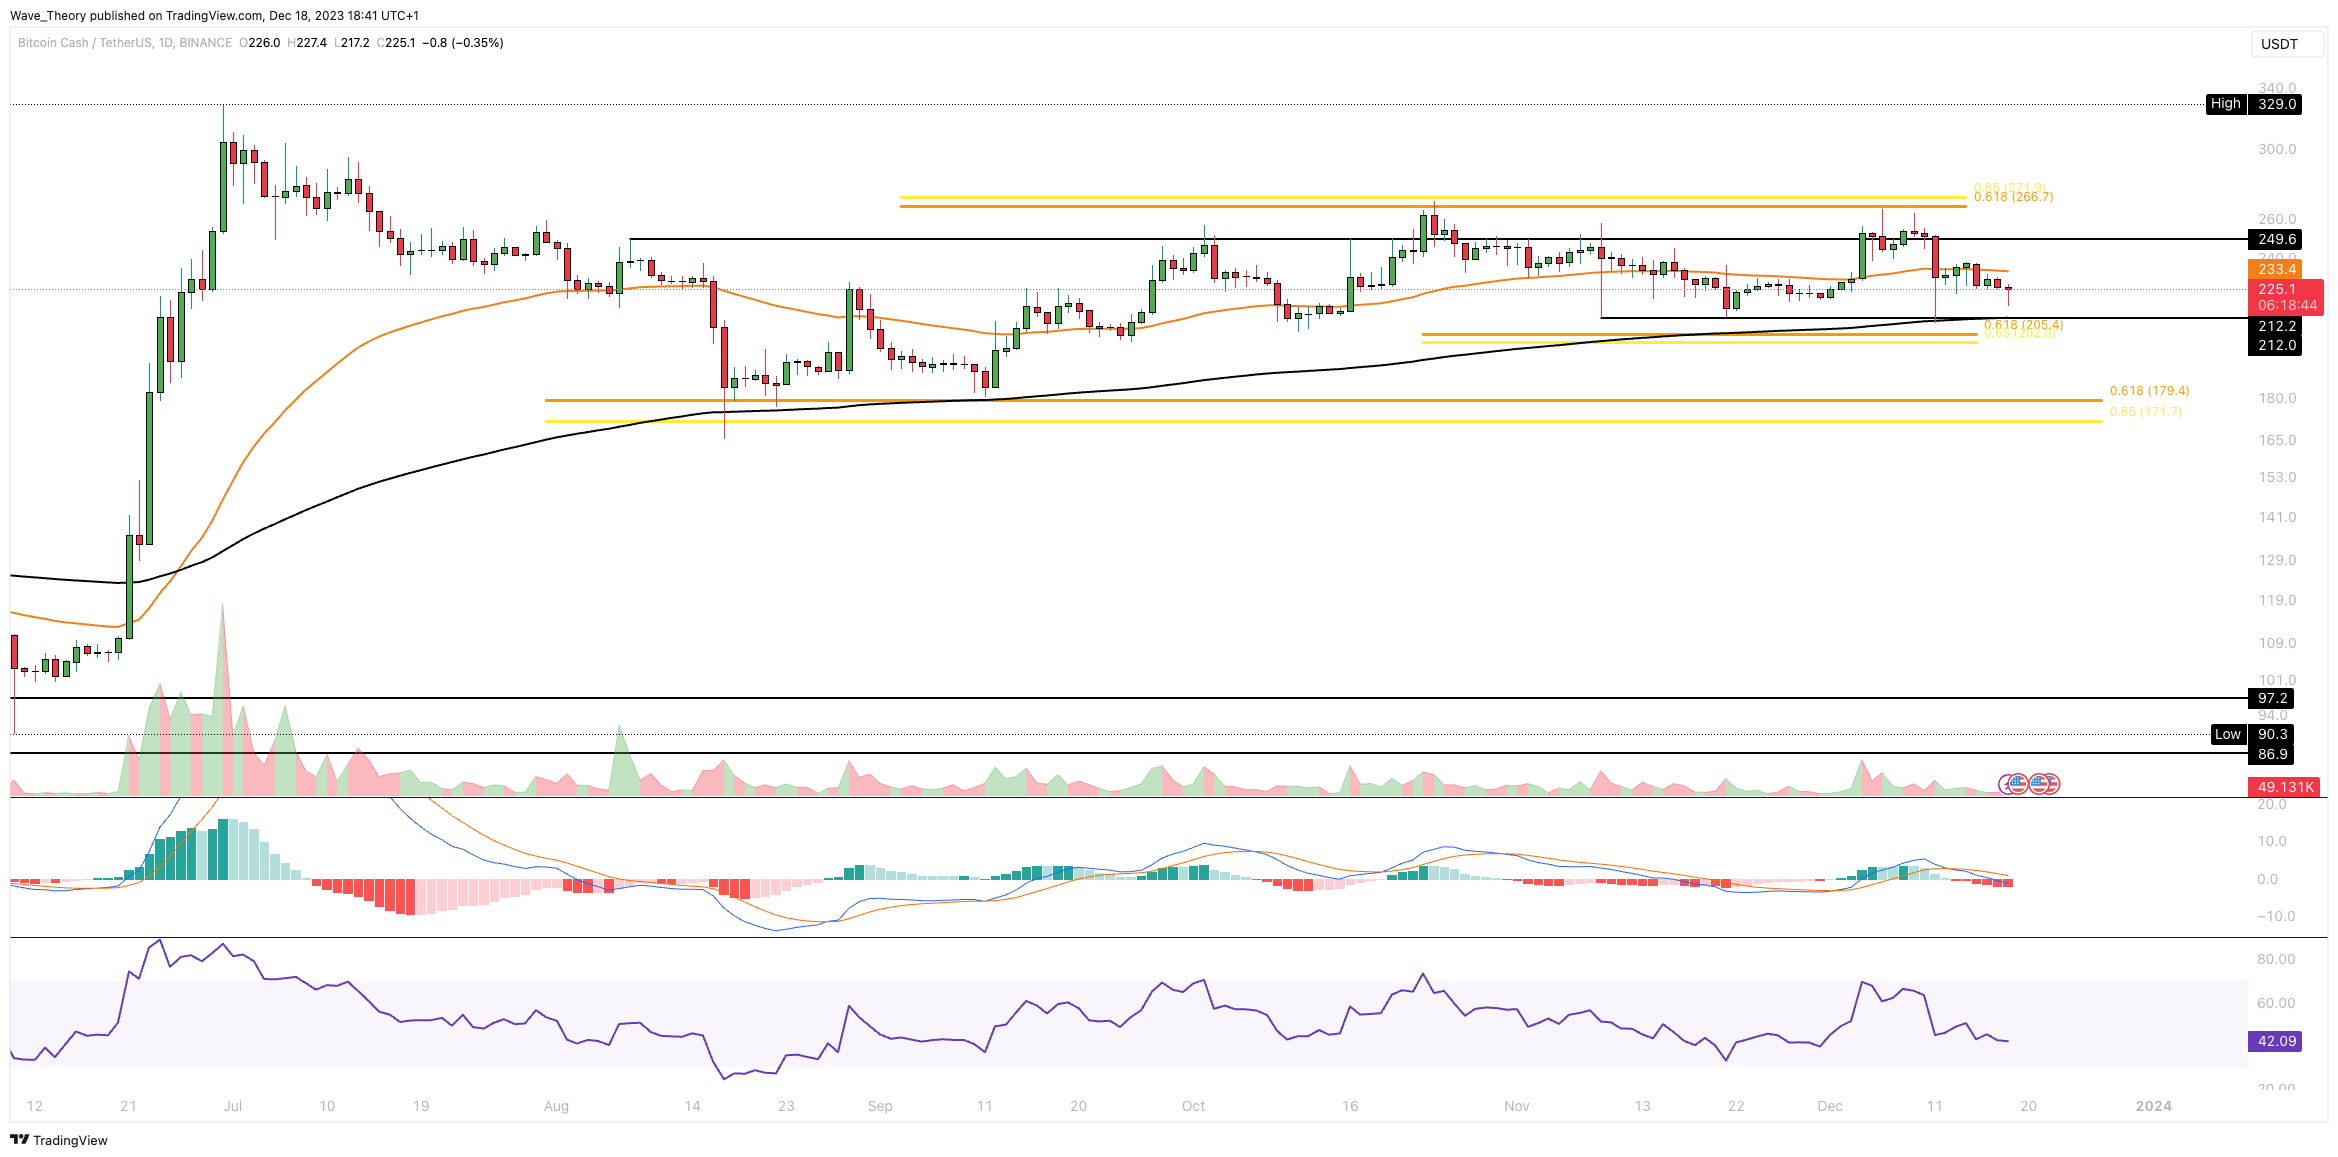Viewport: 2338px width, 1157px height.
Task: Click the black High label tag
Action: click(x=2225, y=104)
